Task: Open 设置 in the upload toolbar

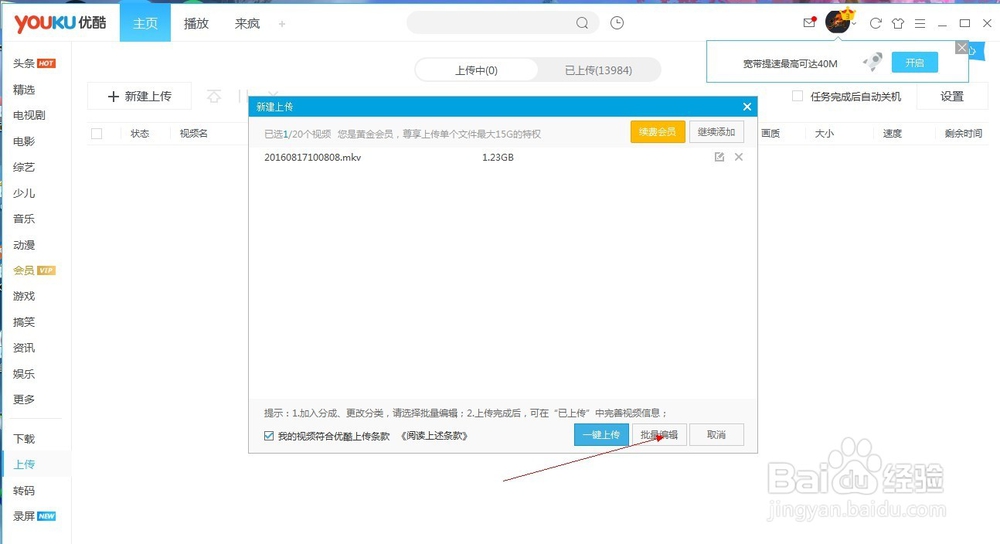Action: coord(952,96)
